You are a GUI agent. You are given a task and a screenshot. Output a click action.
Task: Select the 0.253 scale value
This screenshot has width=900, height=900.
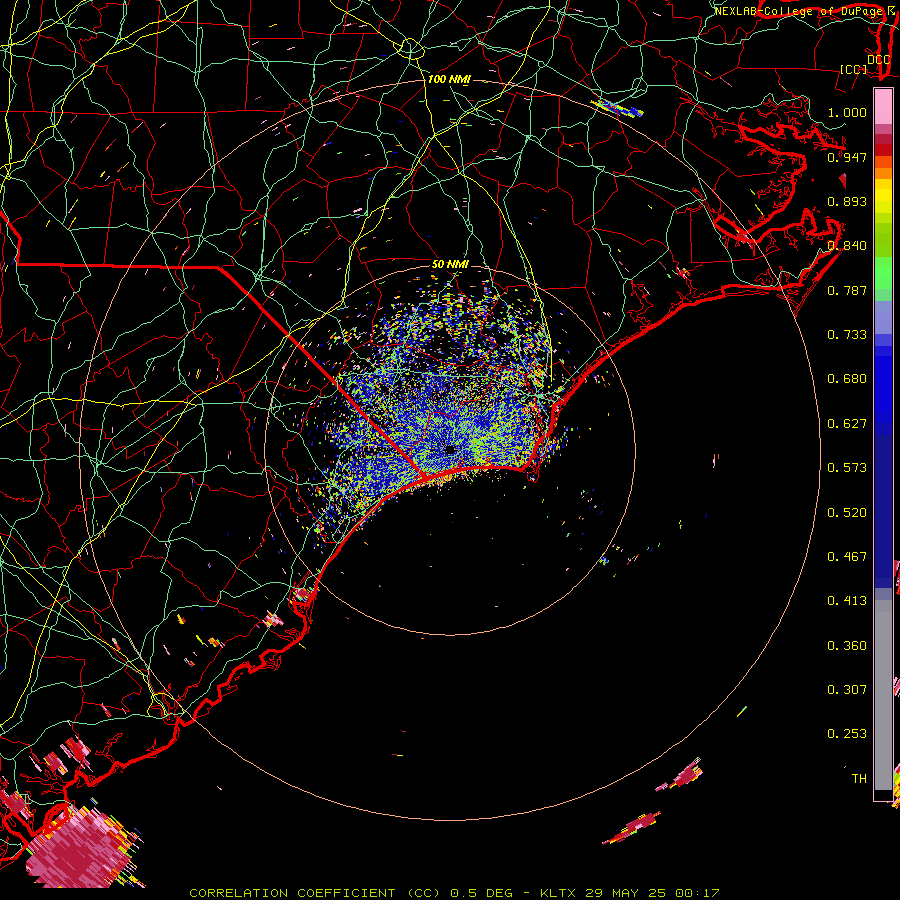(x=847, y=734)
